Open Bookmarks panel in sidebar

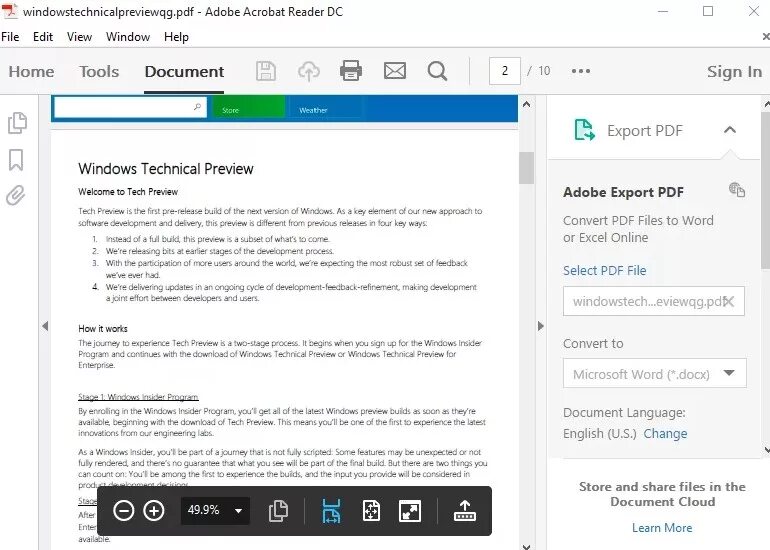[x=16, y=160]
